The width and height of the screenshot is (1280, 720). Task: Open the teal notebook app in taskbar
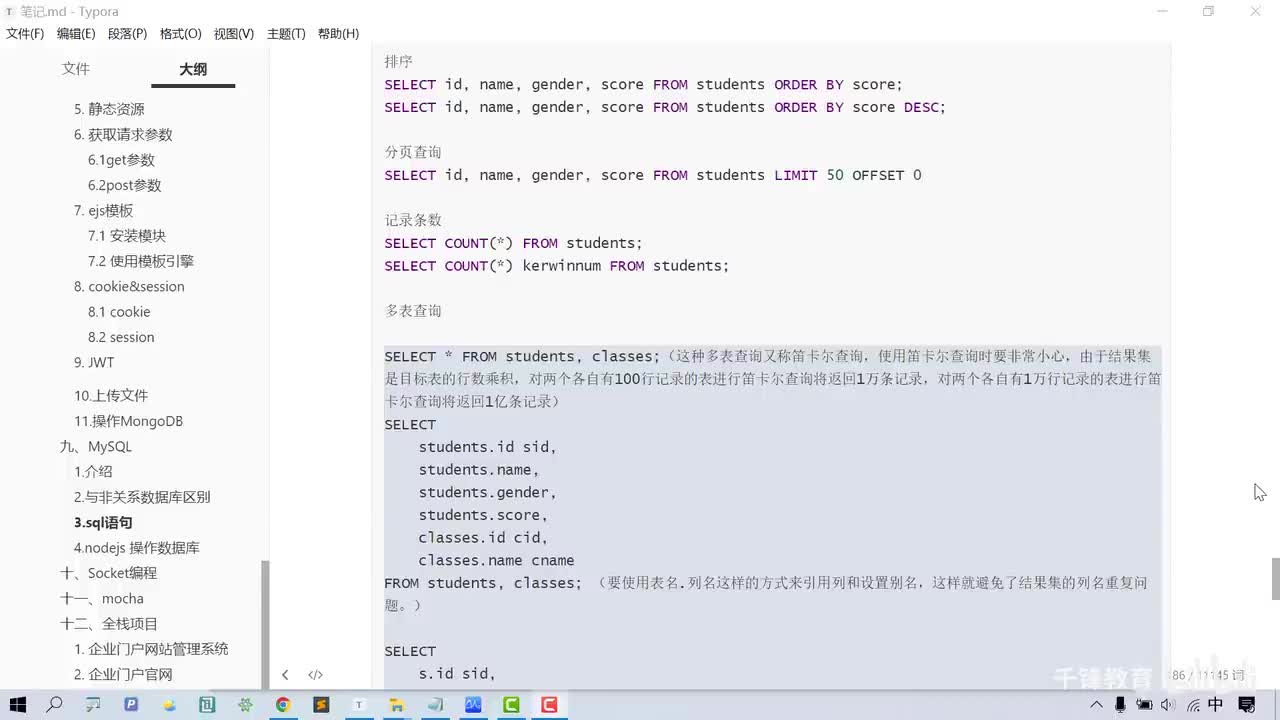tap(207, 705)
